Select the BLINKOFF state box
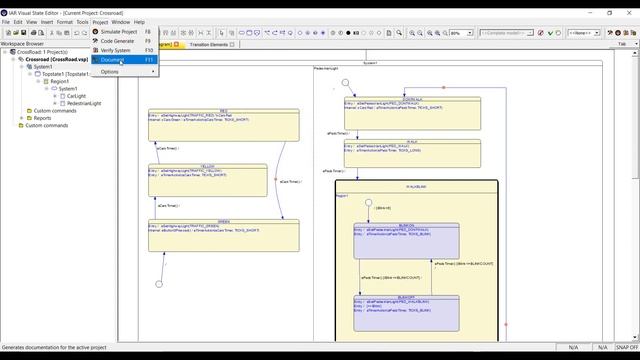Viewport: 640px width, 360px height. (406, 313)
